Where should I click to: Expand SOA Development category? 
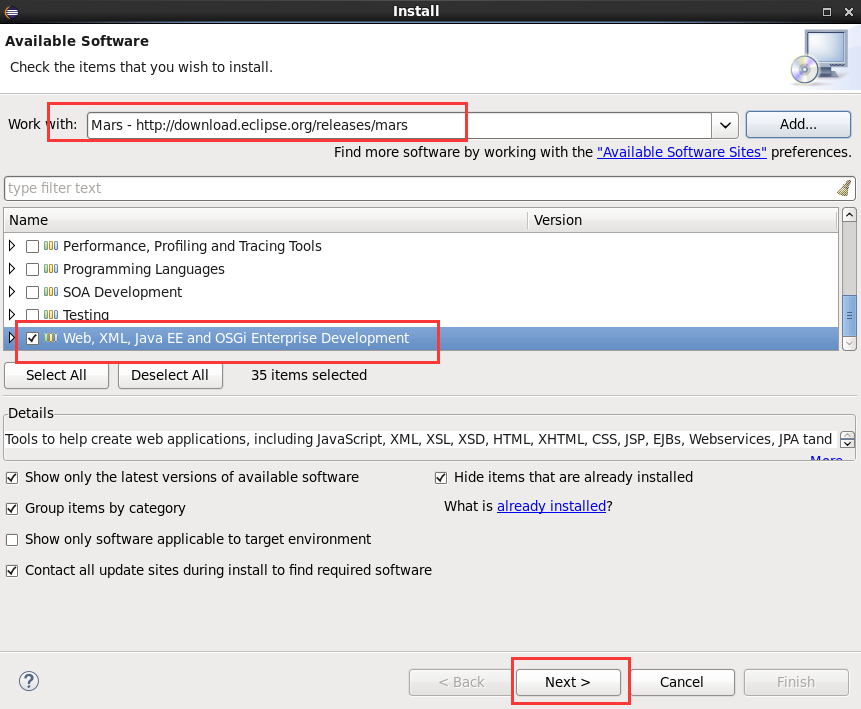12,292
